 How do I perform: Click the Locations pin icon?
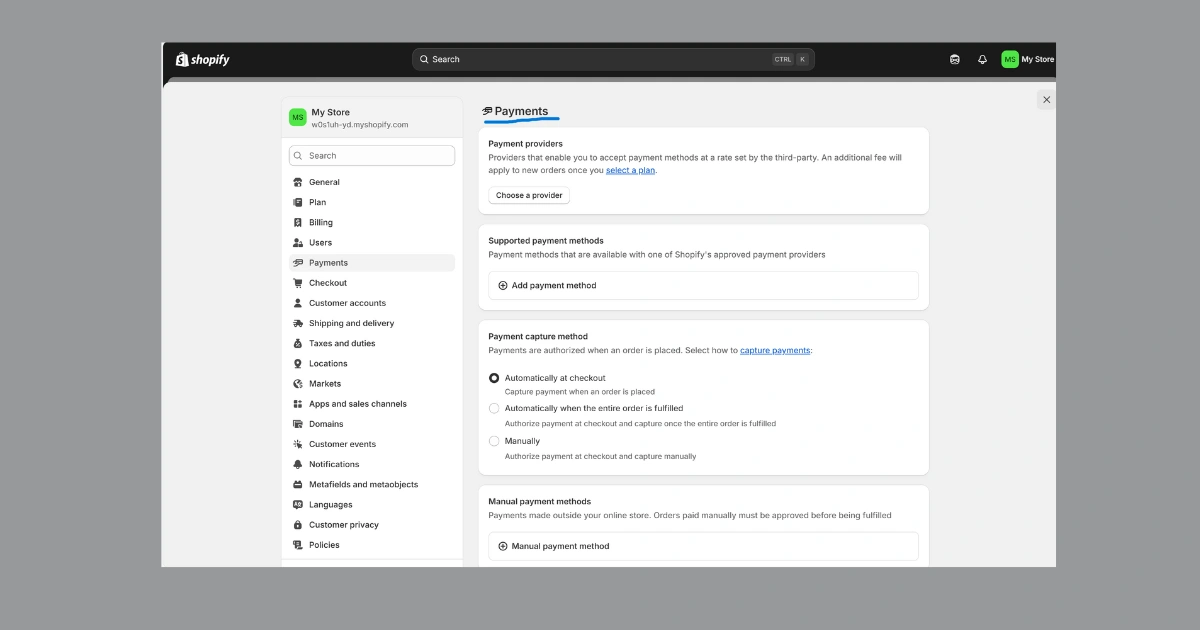click(x=298, y=364)
